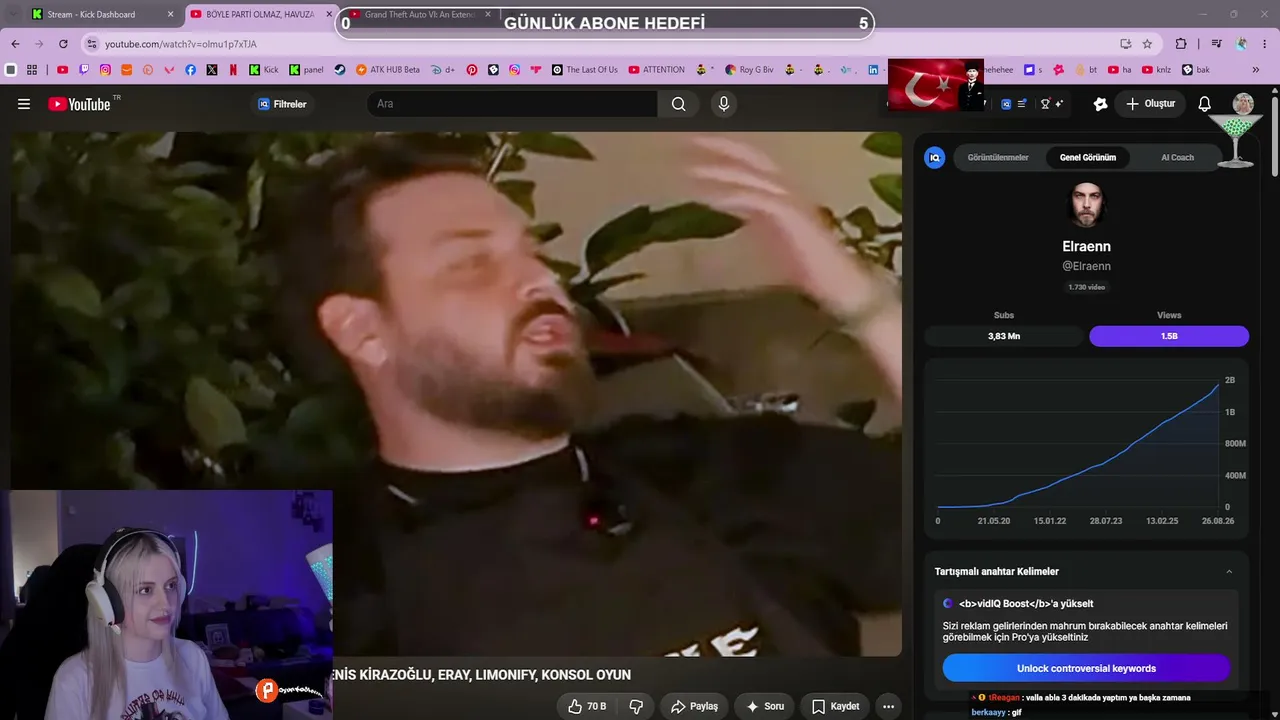Viewport: 1280px width, 720px height.
Task: Open the X (Twitter) bookmark icon
Action: tap(212, 70)
